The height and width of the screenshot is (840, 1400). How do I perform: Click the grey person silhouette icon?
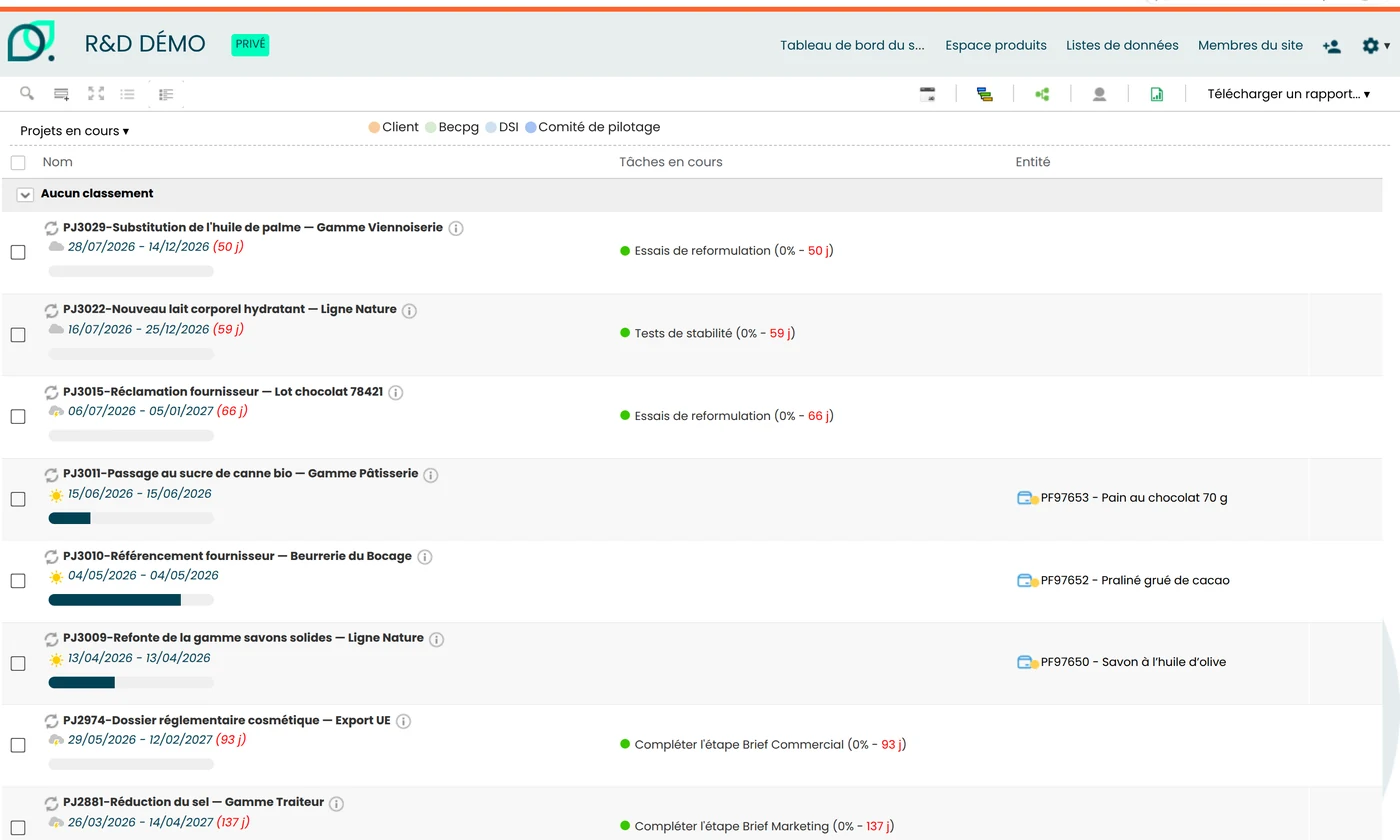1099,94
